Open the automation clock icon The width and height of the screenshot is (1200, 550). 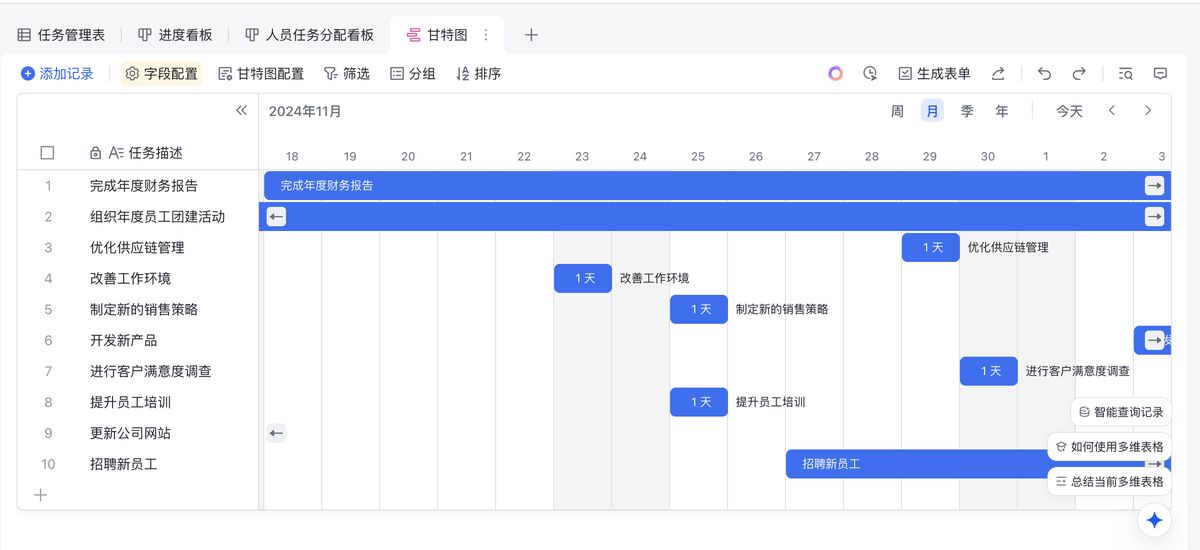870,73
